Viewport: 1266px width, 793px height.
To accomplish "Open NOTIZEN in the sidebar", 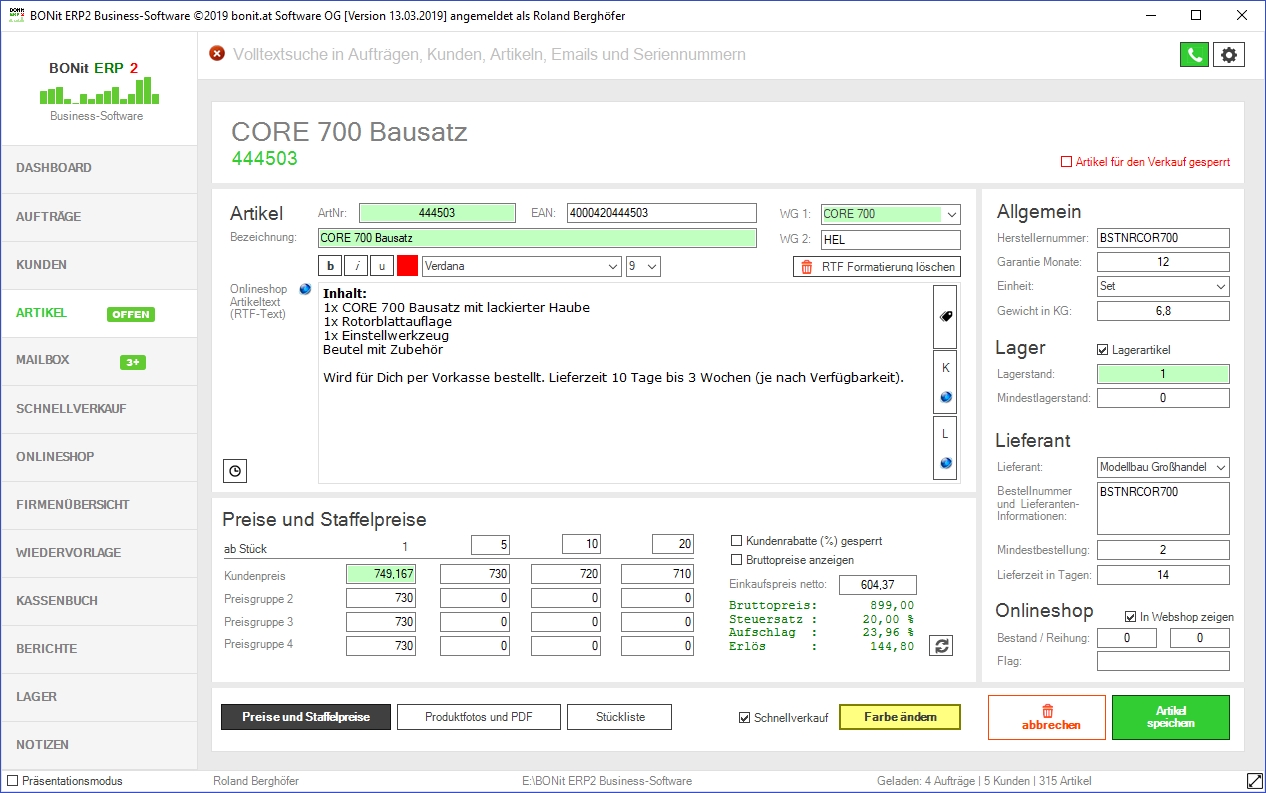I will click(98, 745).
